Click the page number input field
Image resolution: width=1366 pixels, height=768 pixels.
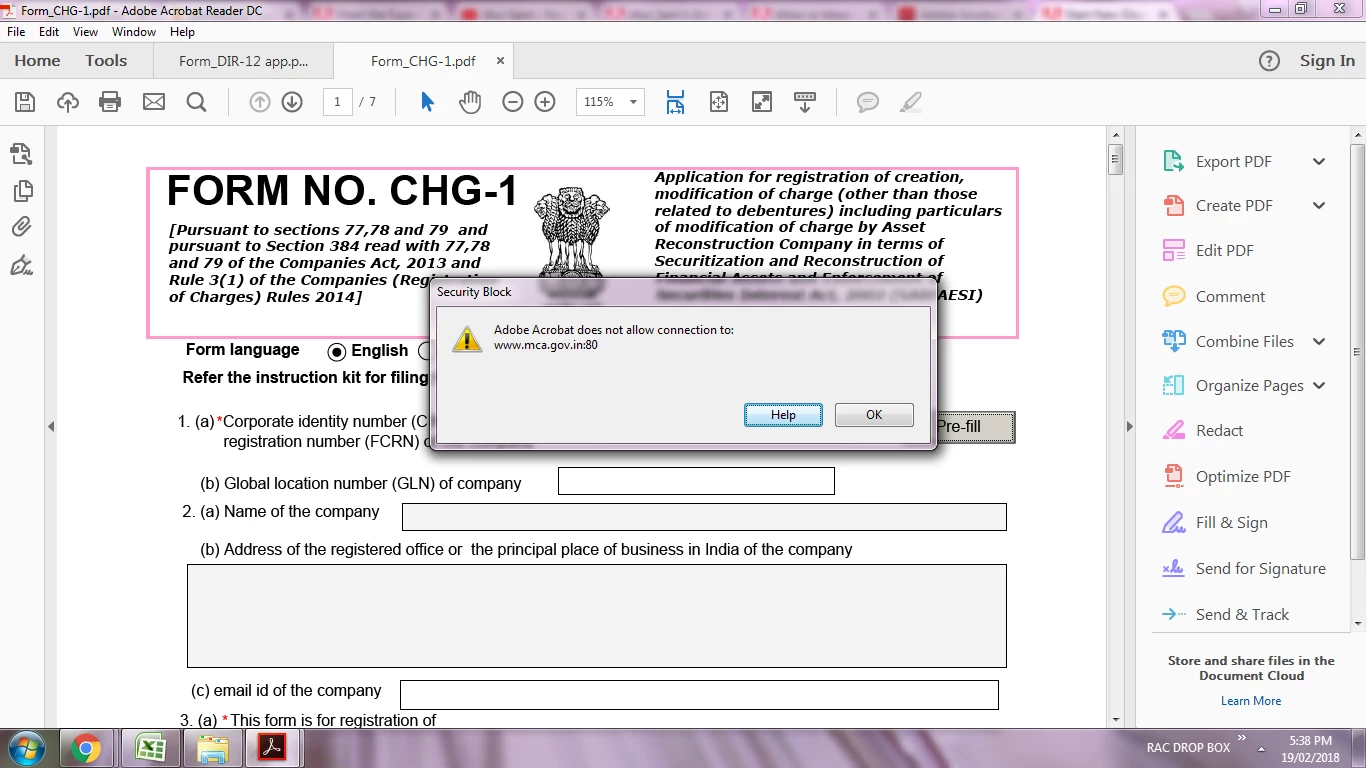(x=337, y=102)
